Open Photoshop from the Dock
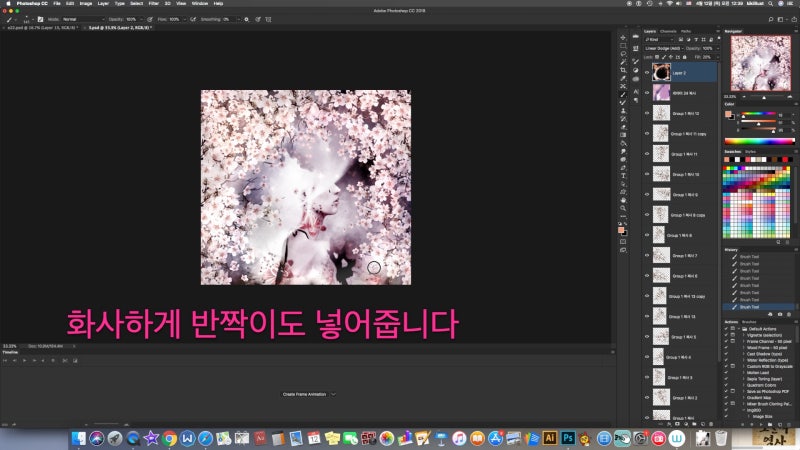The image size is (800, 450). tap(567, 438)
